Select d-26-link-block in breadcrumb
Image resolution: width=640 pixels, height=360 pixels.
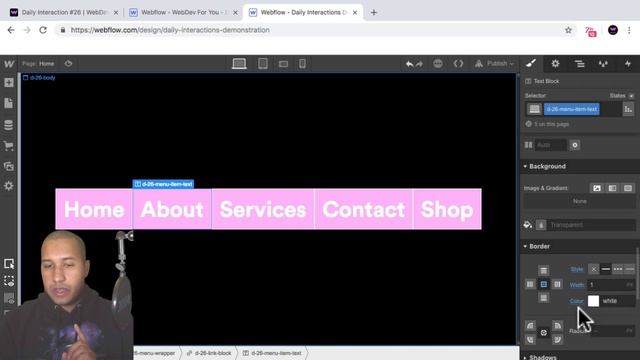[x=209, y=353]
